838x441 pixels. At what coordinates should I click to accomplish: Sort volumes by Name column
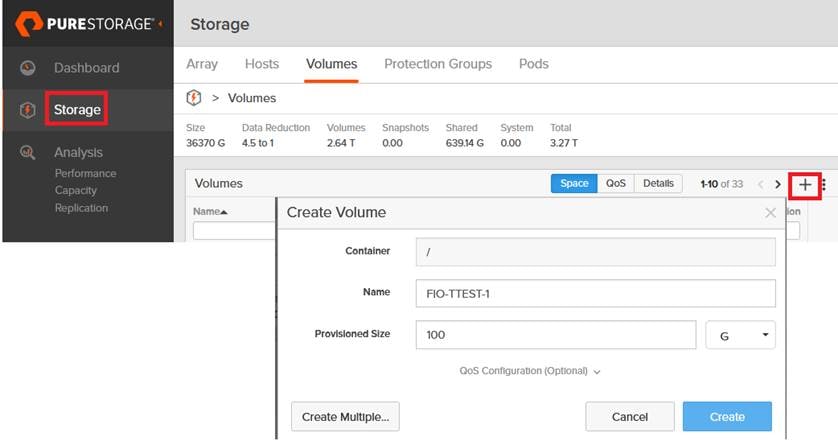tap(210, 212)
